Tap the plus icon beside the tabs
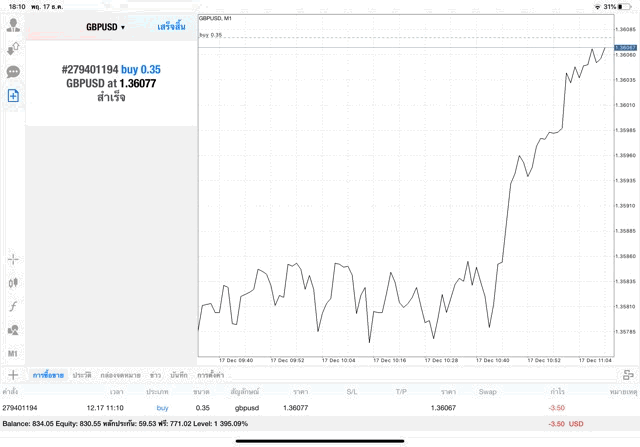The width and height of the screenshot is (640, 447). tap(13, 375)
